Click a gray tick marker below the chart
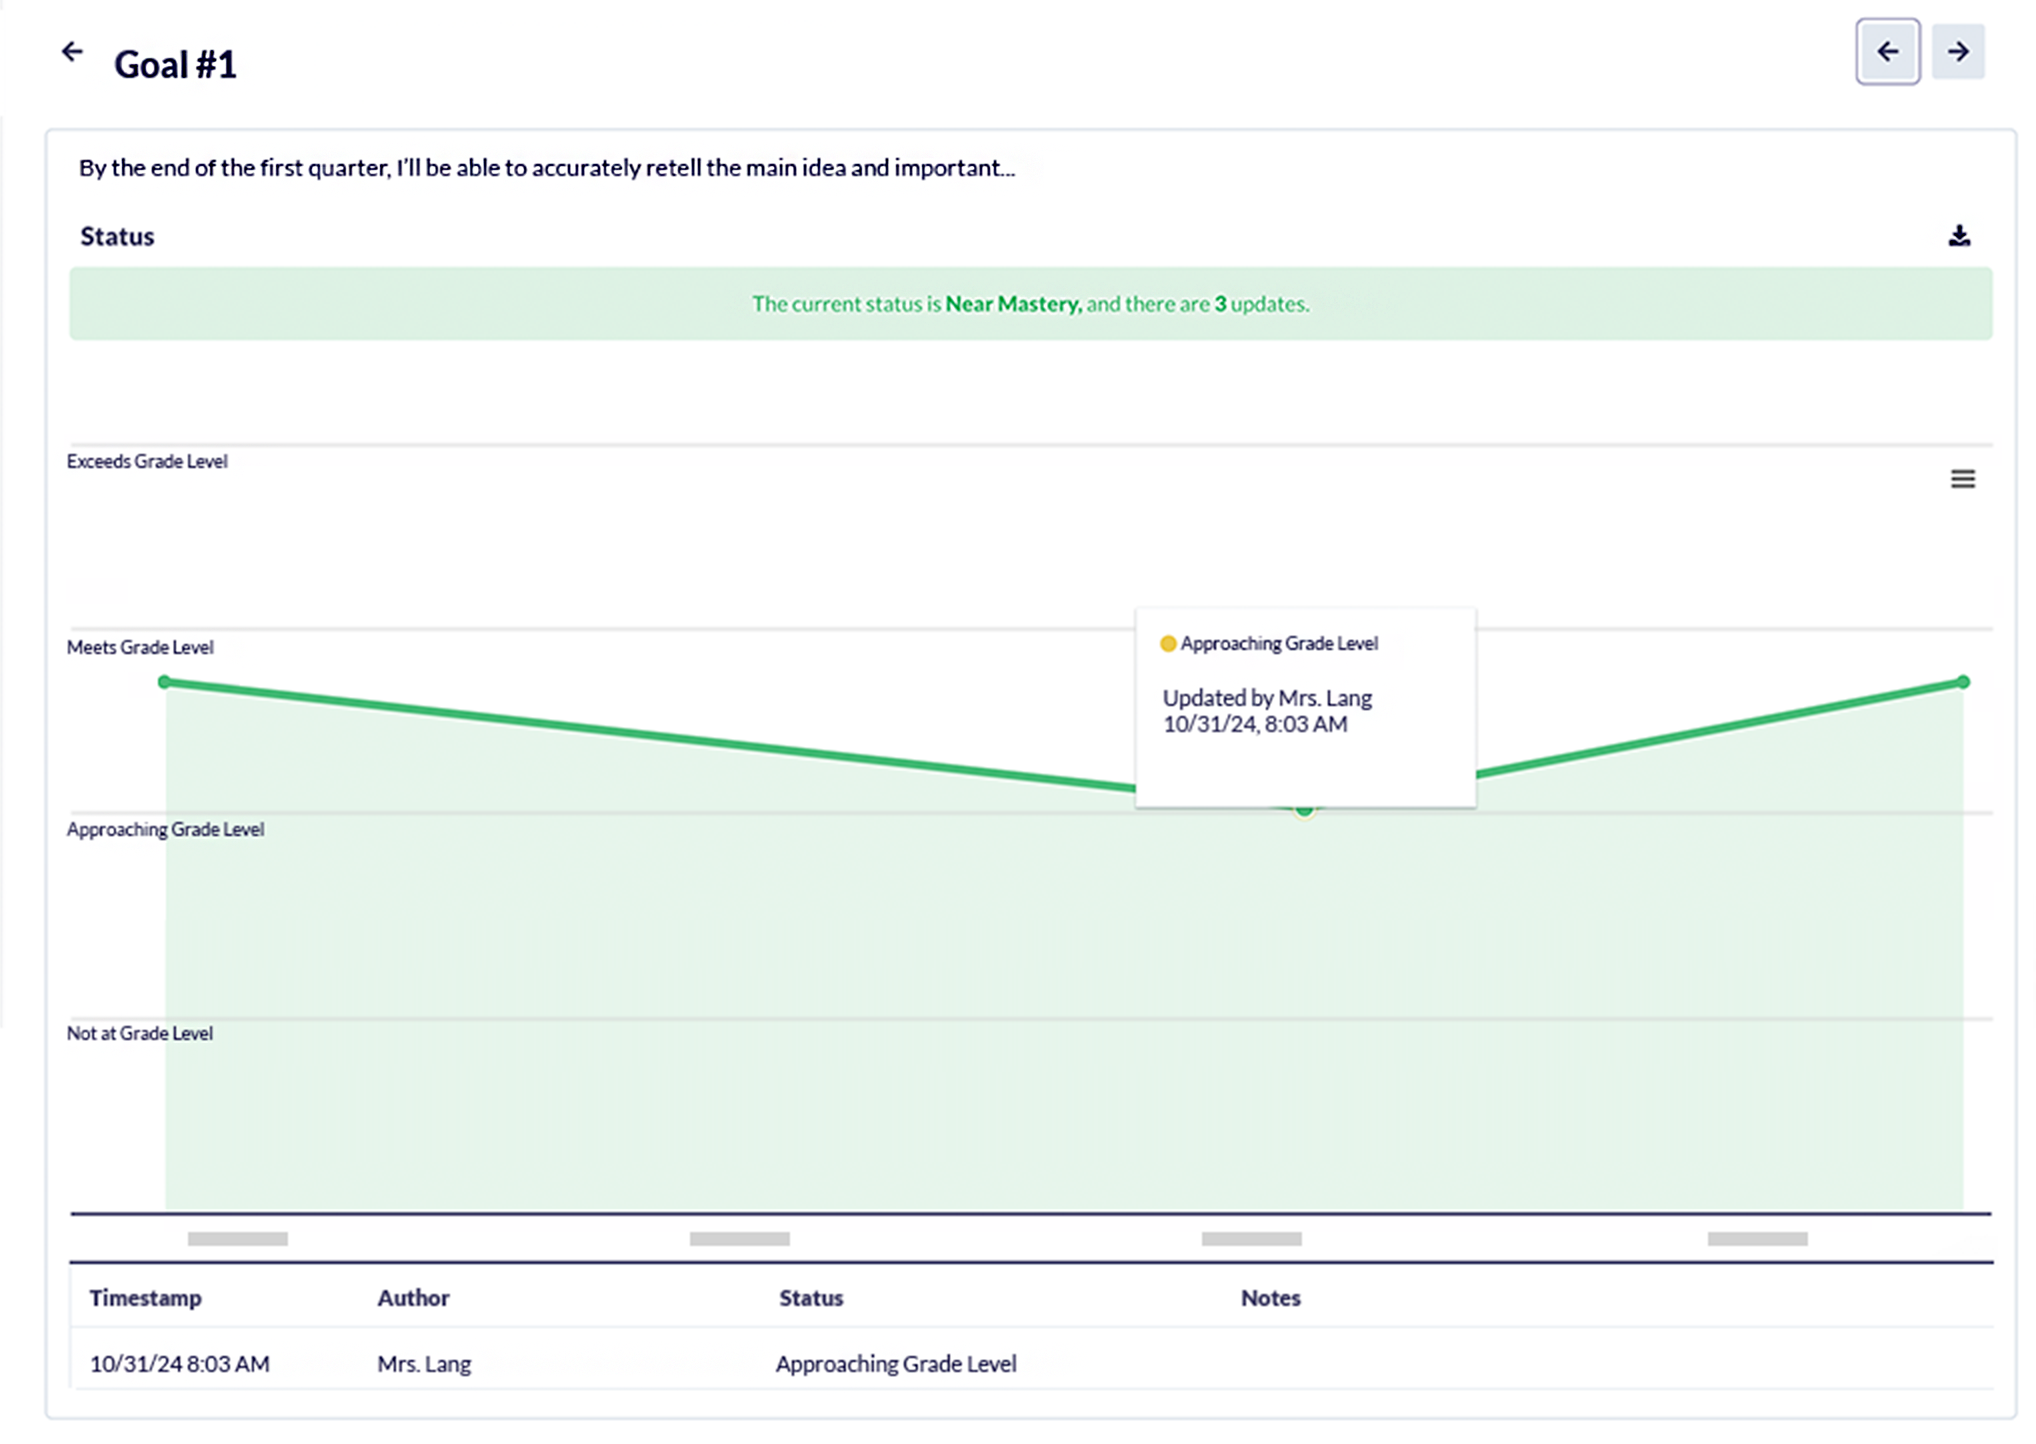Image resolution: width=2036 pixels, height=1444 pixels. point(237,1238)
